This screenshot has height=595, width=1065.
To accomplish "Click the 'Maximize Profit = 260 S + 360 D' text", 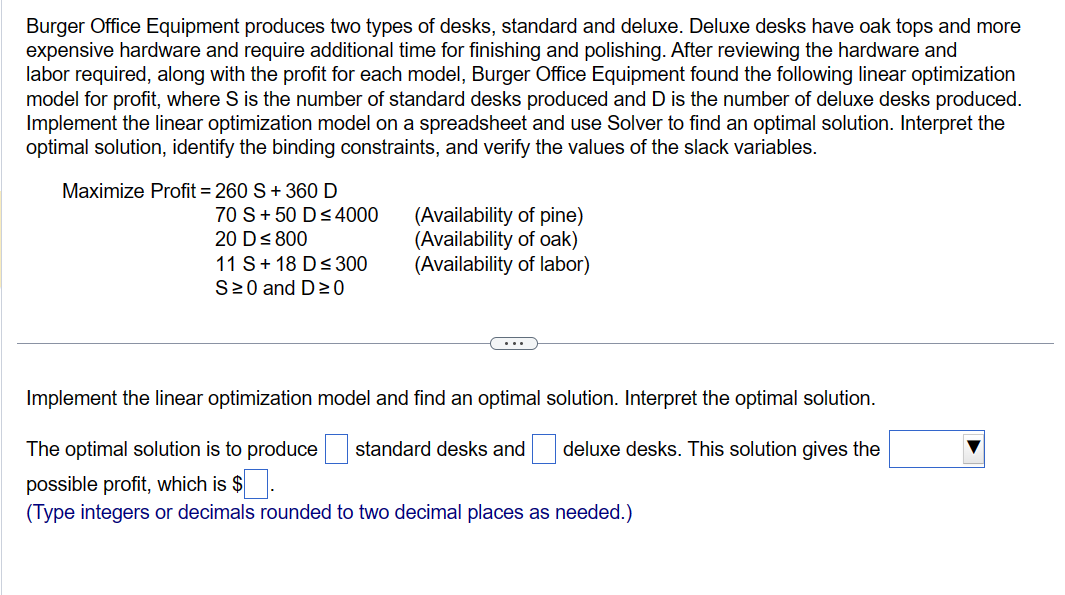I will [201, 191].
